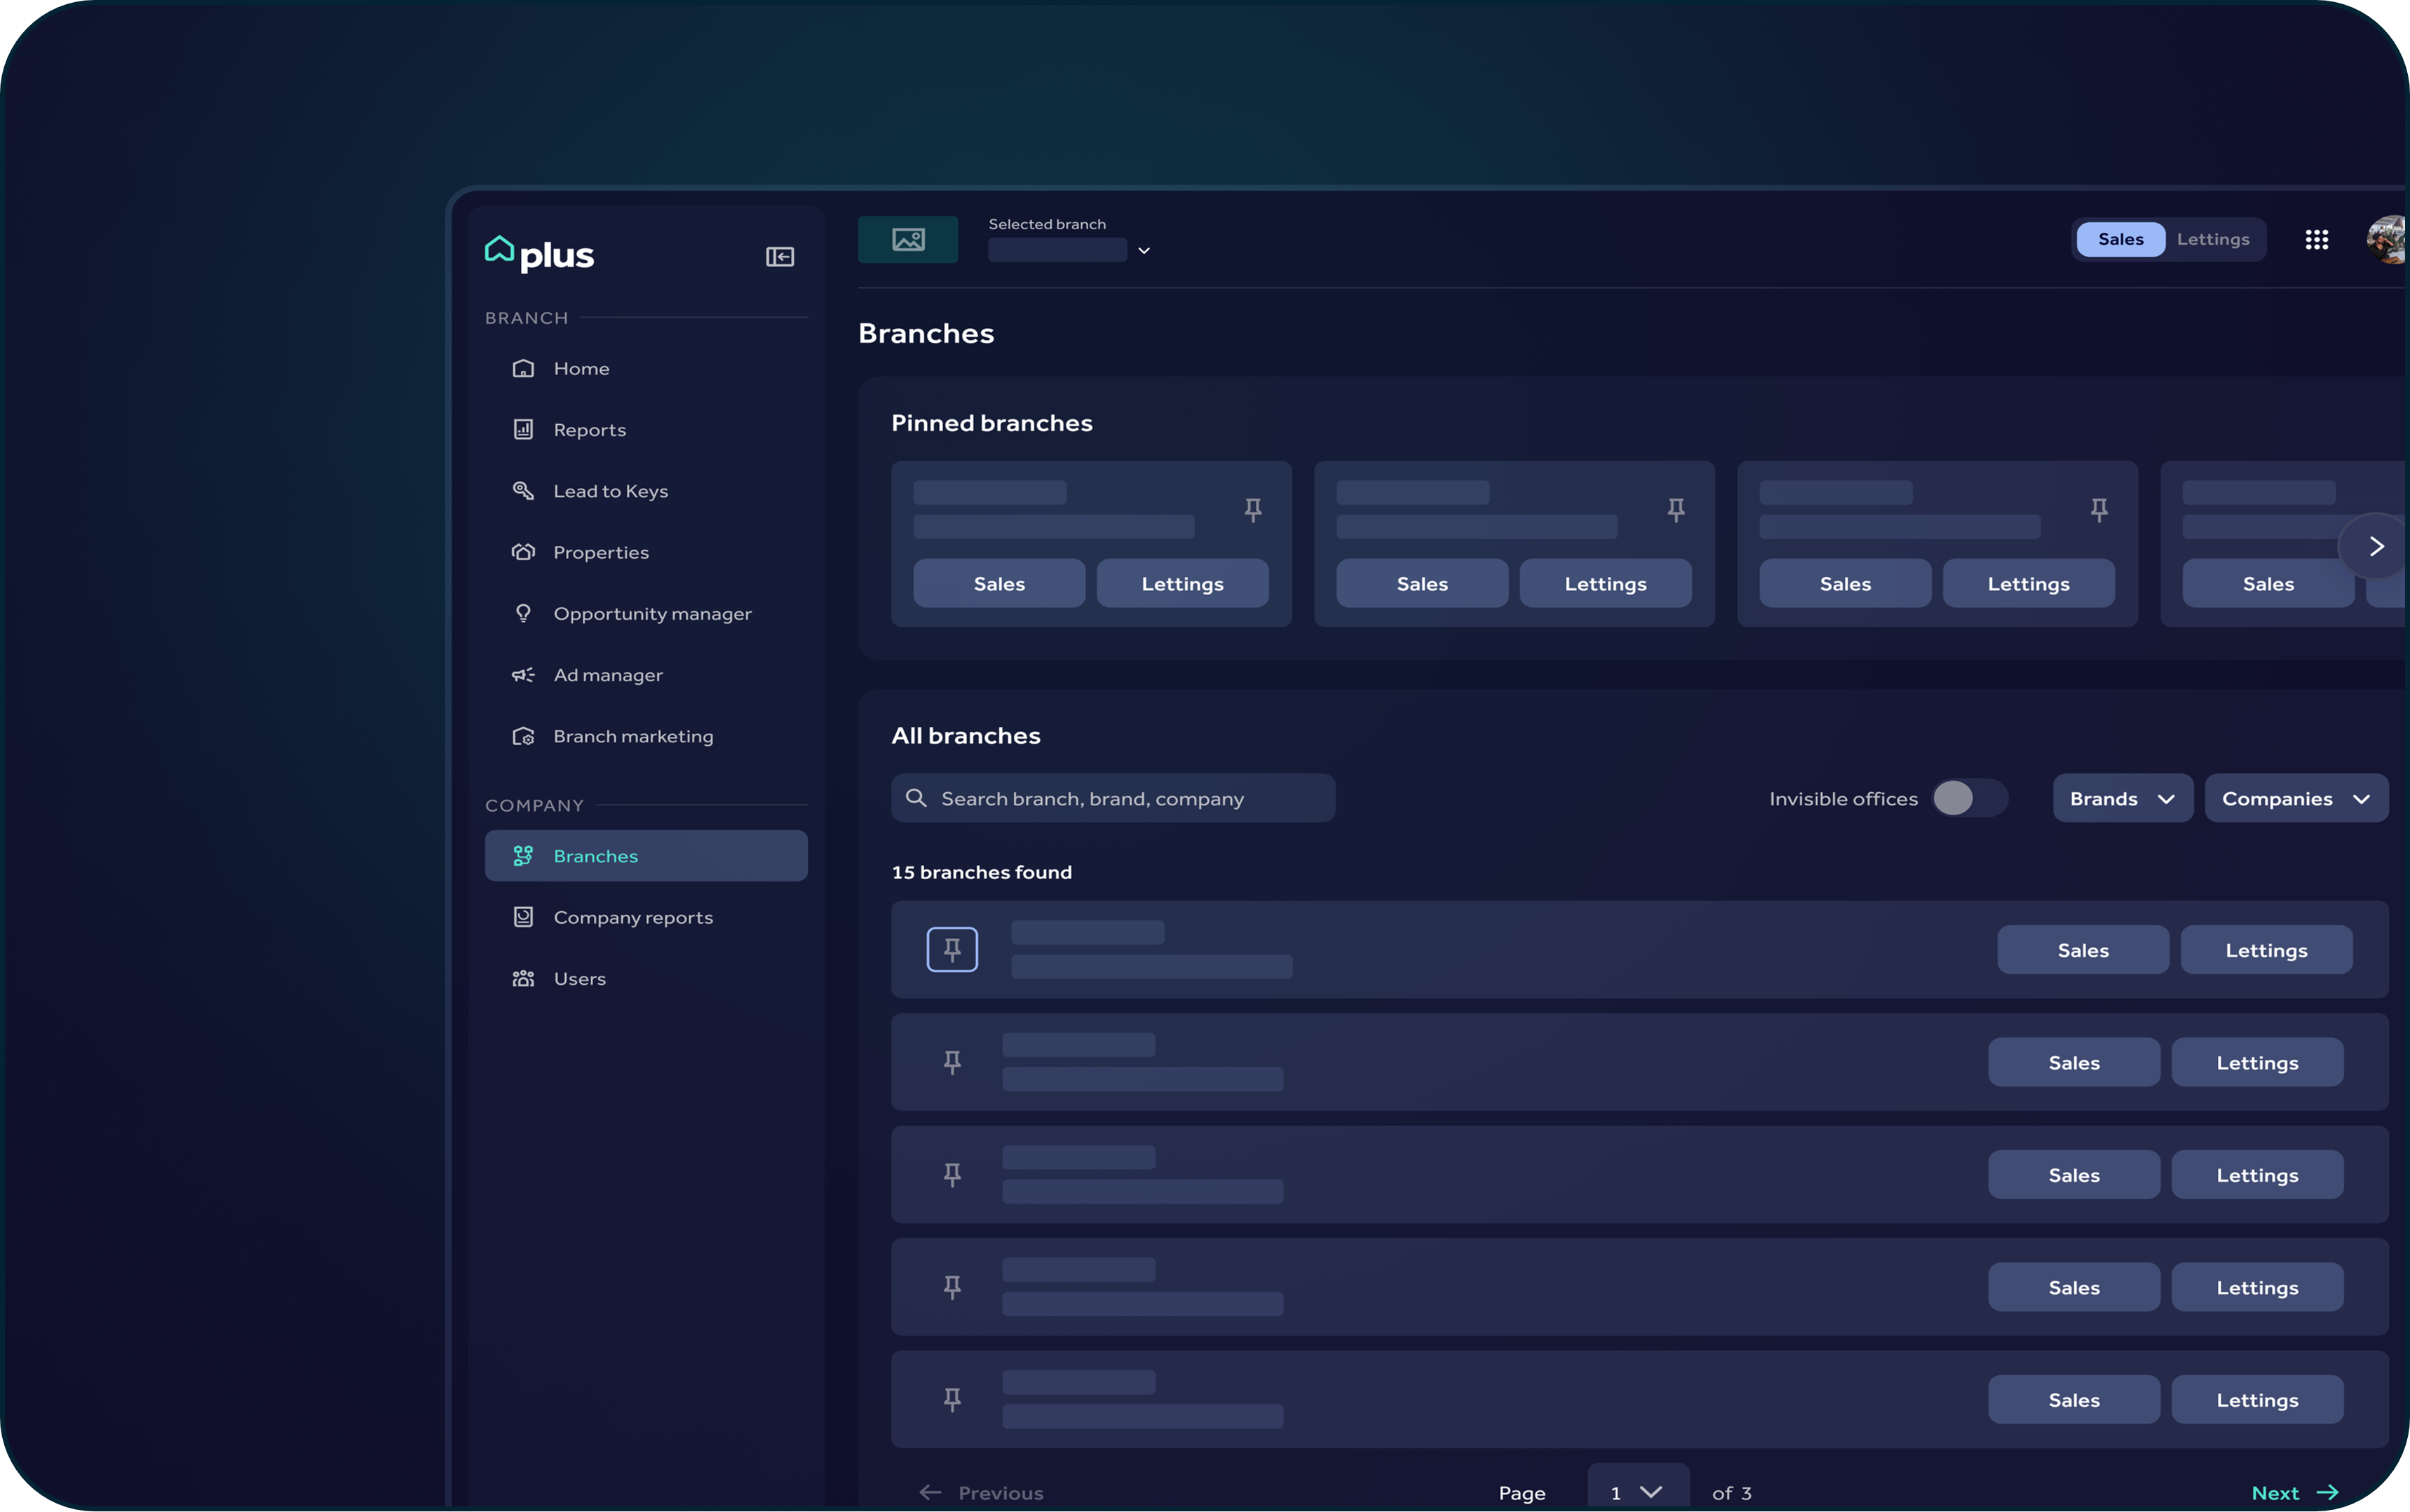Open the Brands filter dropdown

[2121, 798]
